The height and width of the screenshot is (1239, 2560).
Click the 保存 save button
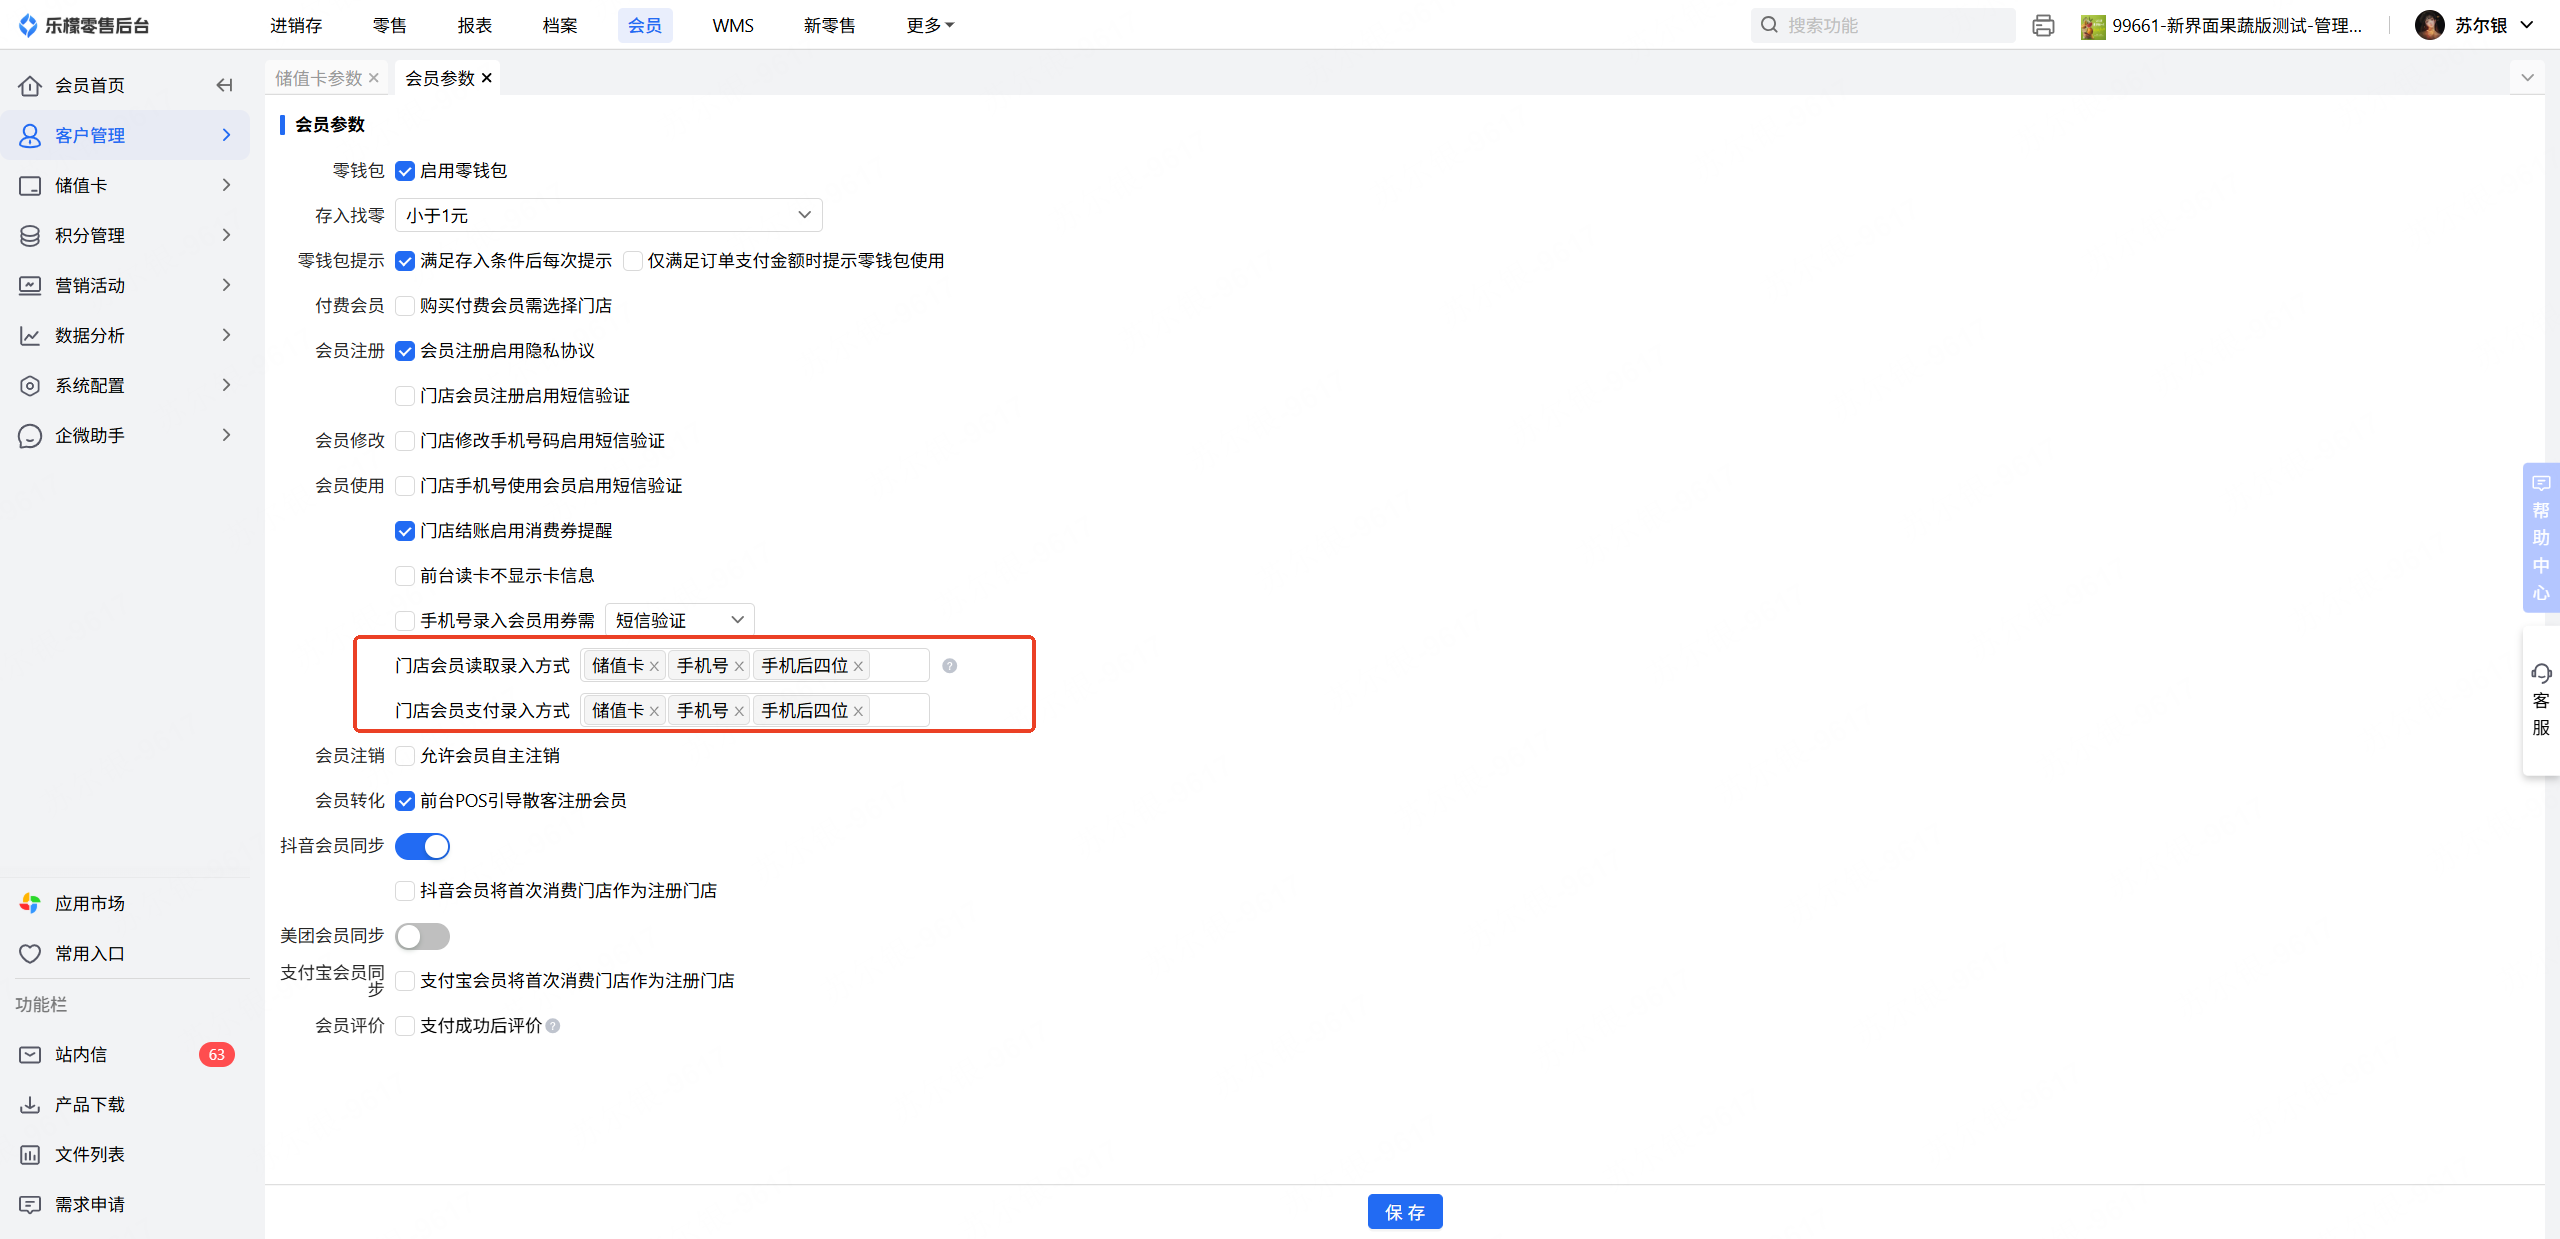click(1404, 1212)
